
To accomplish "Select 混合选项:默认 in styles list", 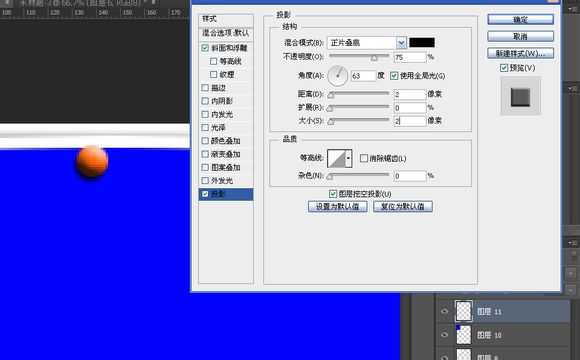I will pyautogui.click(x=226, y=33).
